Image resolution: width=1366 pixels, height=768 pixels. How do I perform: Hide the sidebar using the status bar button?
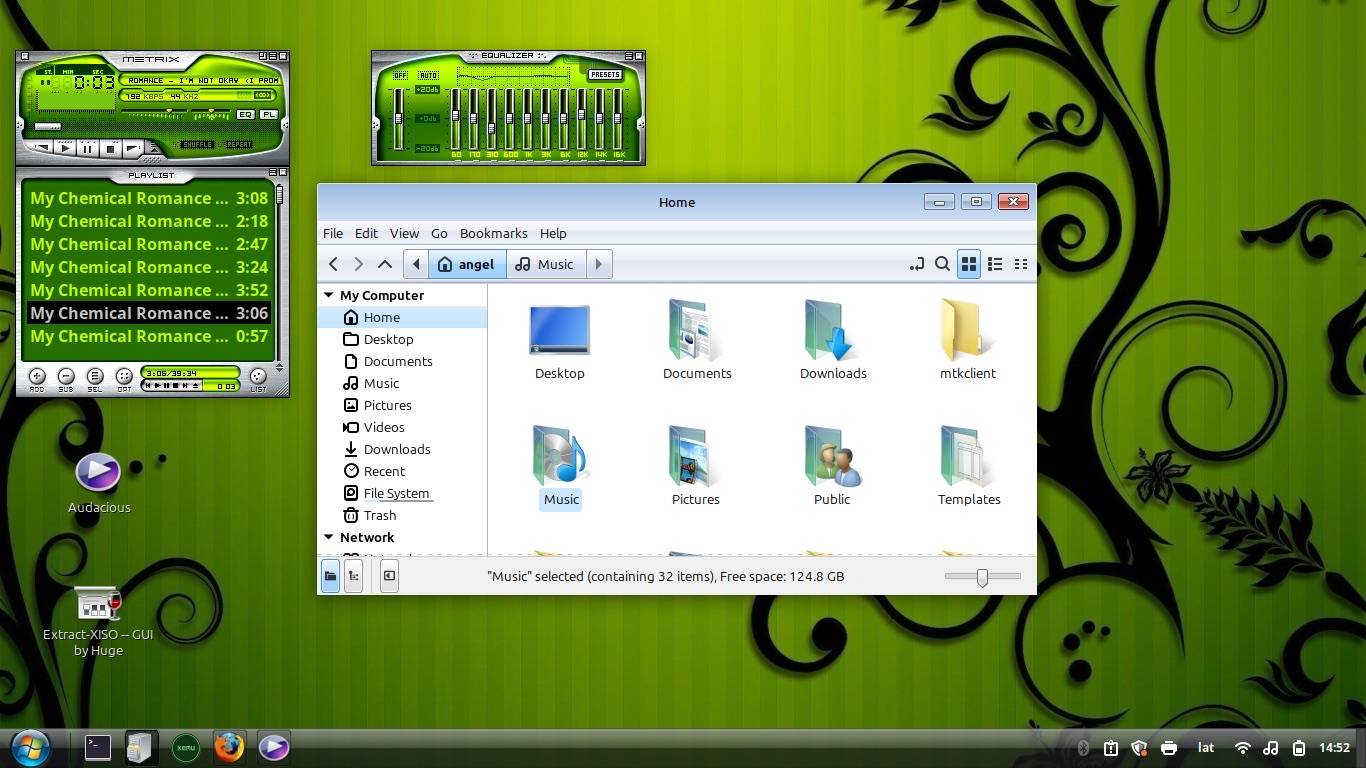pos(389,576)
